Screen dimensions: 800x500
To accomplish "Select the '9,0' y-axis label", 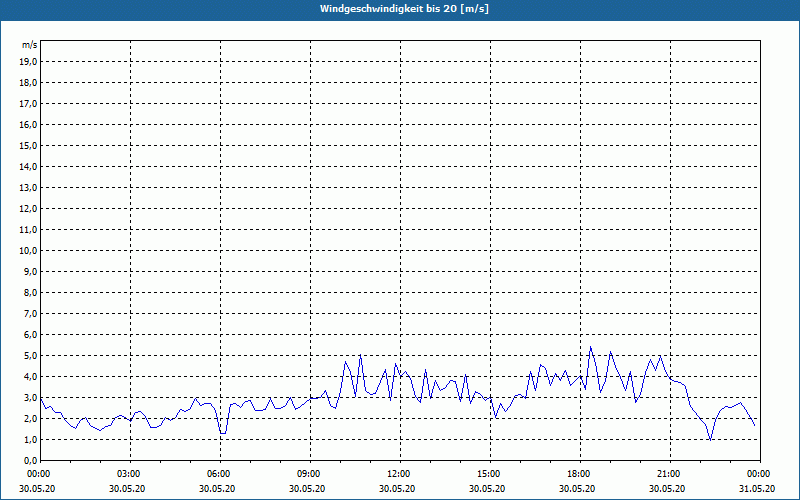I will click(31, 271).
